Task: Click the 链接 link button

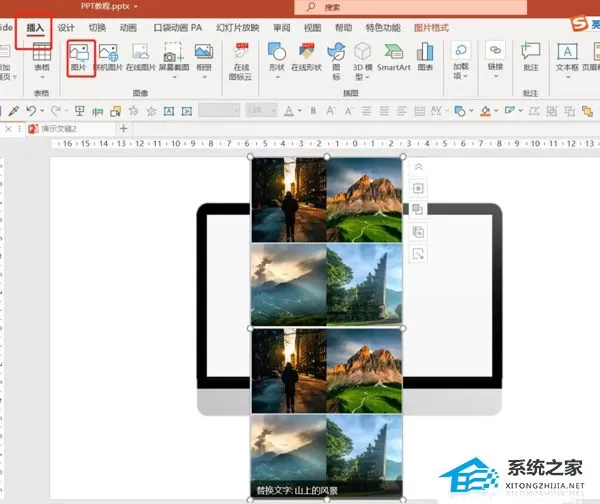Action: (x=495, y=59)
